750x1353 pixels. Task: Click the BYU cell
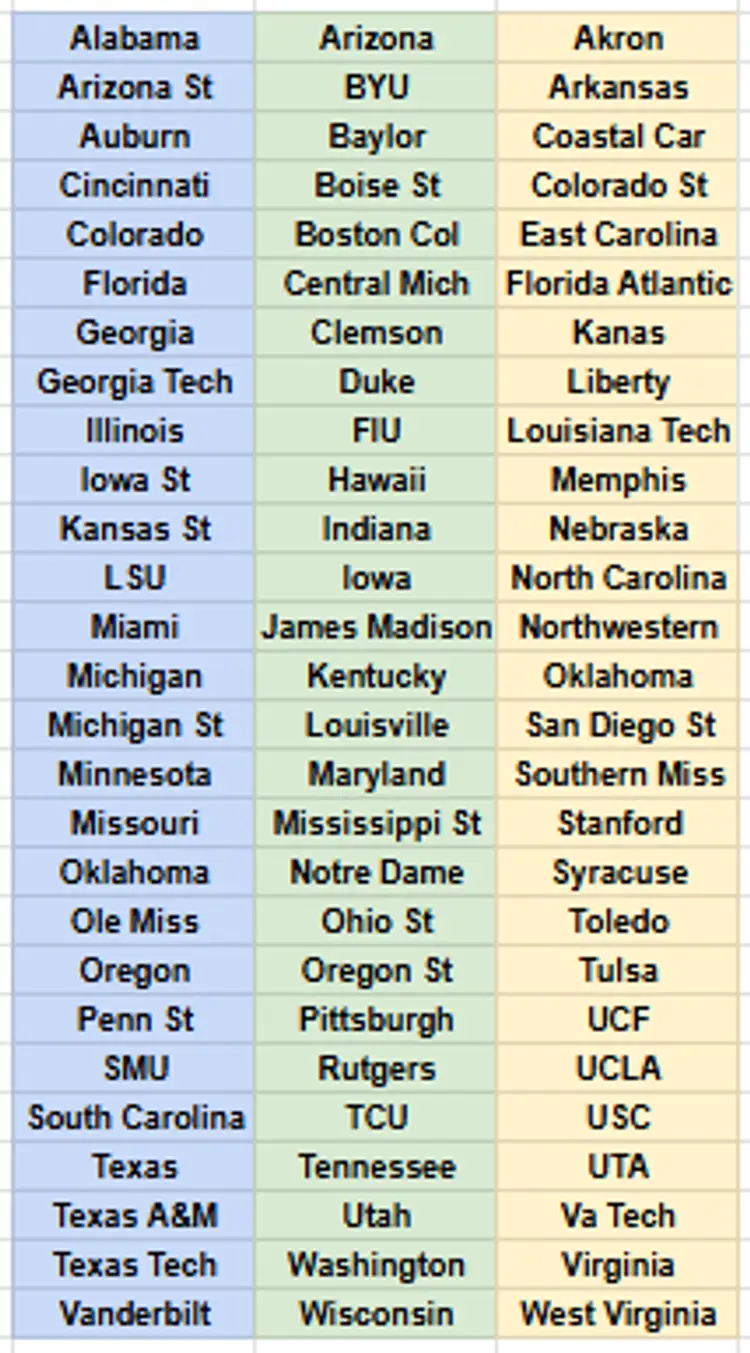pos(376,87)
